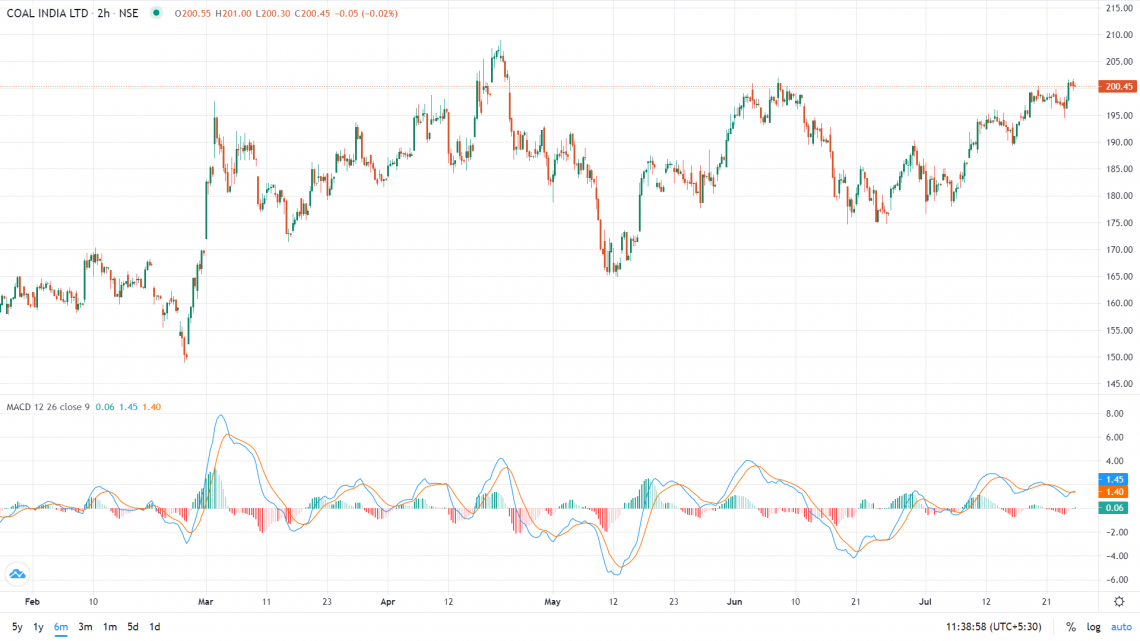Click the 195.00 price axis label
The width and height of the screenshot is (1140, 641).
point(1119,116)
